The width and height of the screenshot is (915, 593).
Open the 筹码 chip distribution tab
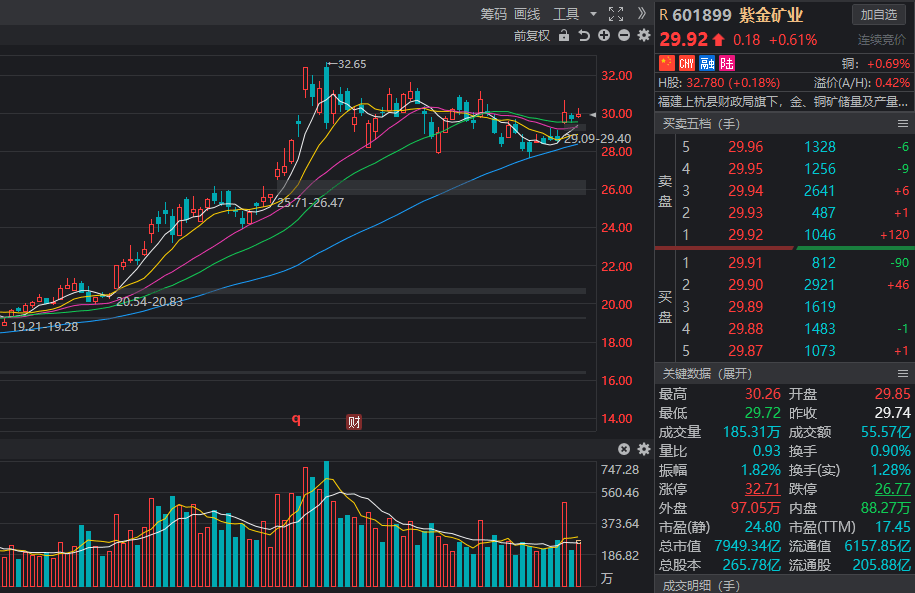point(493,14)
